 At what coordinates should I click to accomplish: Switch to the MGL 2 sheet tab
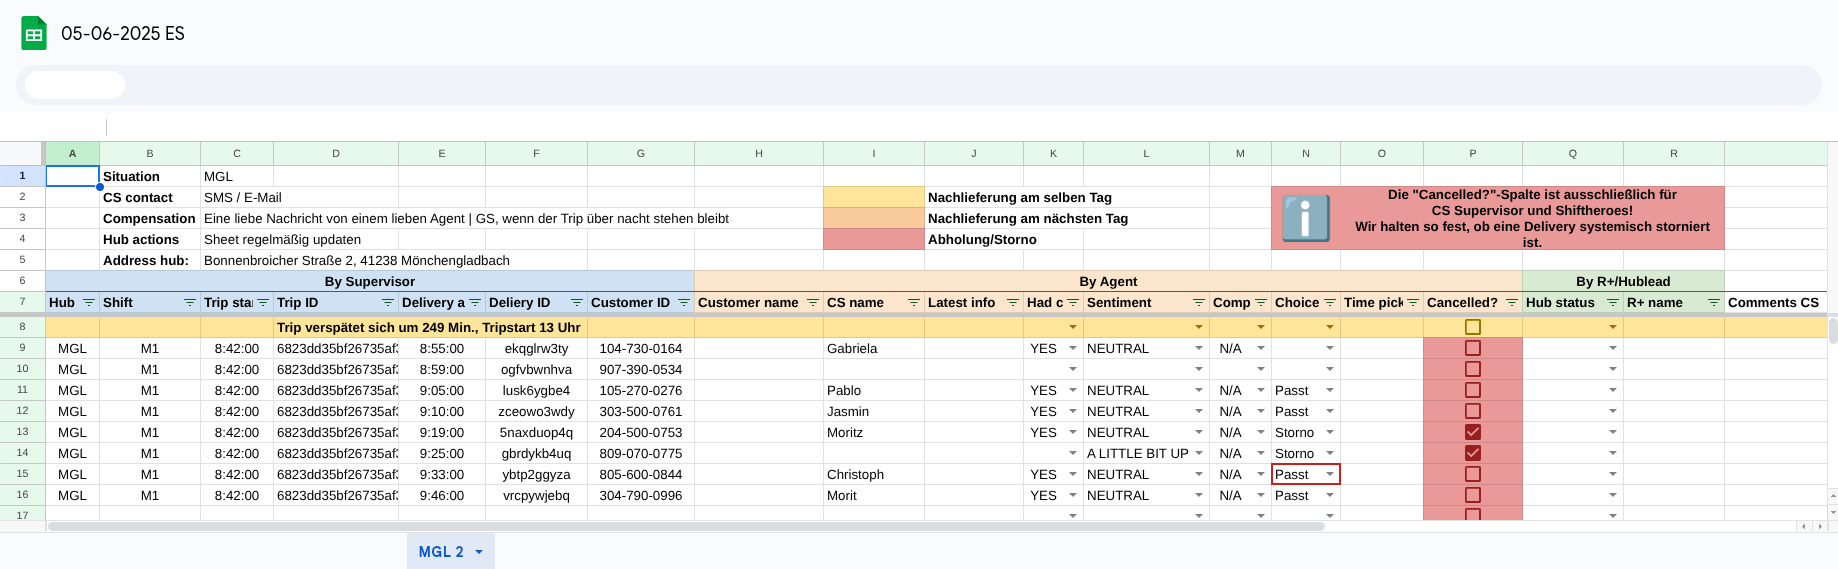[x=440, y=552]
